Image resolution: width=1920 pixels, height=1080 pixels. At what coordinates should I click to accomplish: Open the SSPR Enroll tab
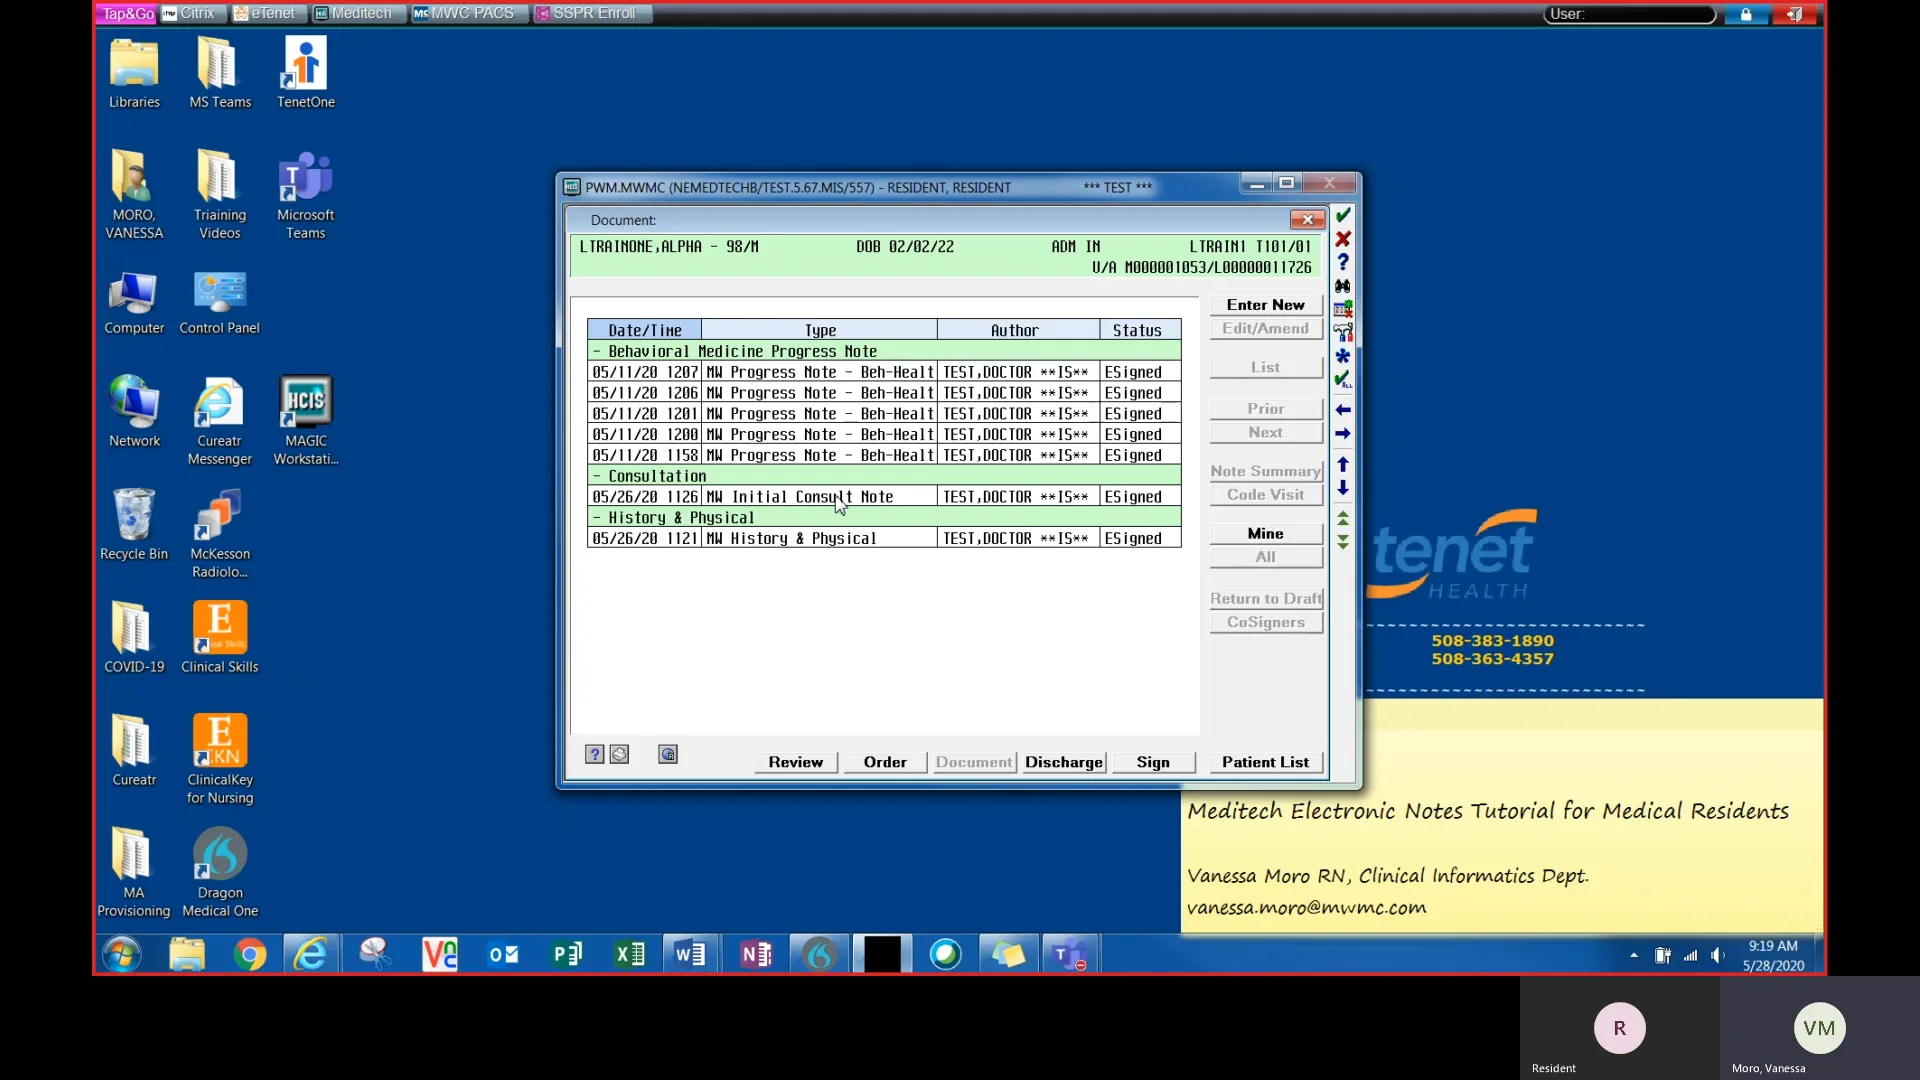pyautogui.click(x=592, y=13)
